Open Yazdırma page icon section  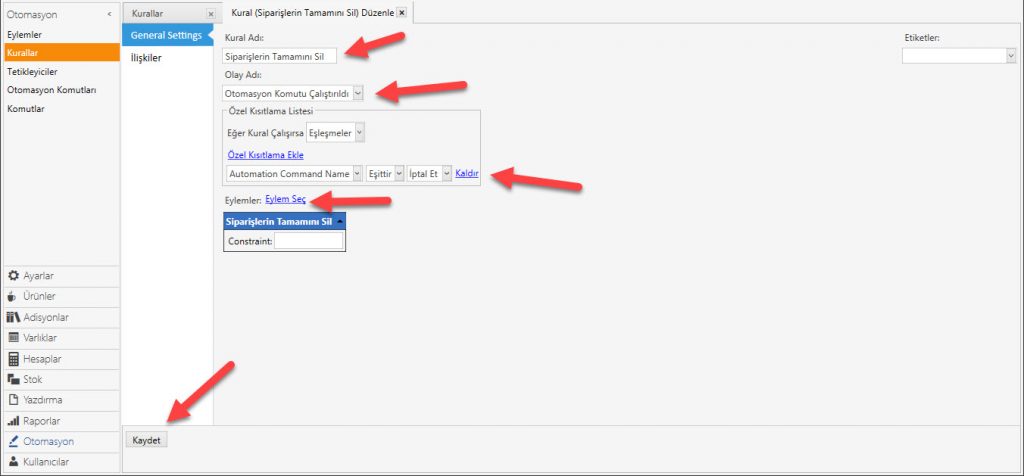14,400
